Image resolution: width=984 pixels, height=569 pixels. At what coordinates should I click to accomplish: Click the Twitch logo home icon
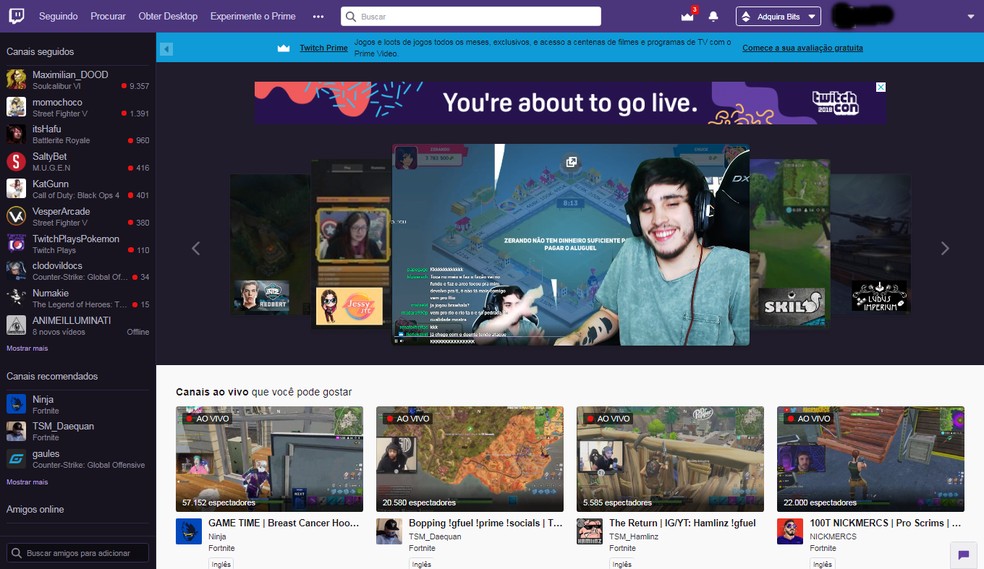pos(16,16)
